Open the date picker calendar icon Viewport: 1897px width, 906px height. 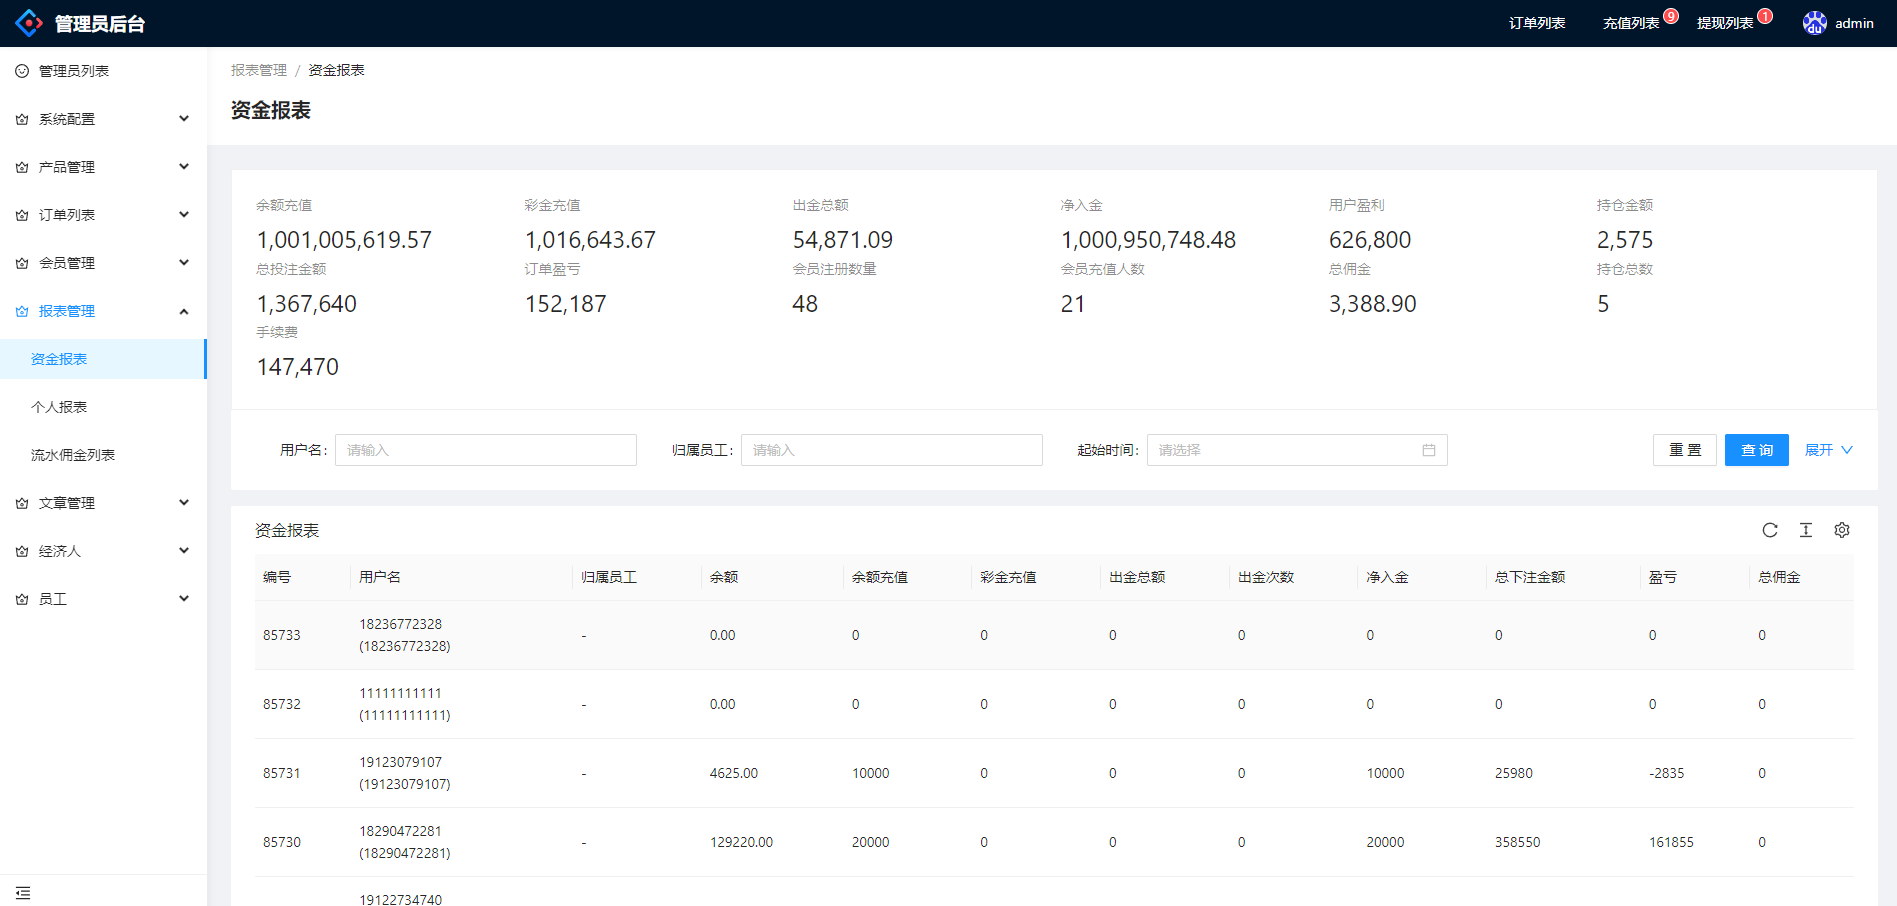(1429, 450)
